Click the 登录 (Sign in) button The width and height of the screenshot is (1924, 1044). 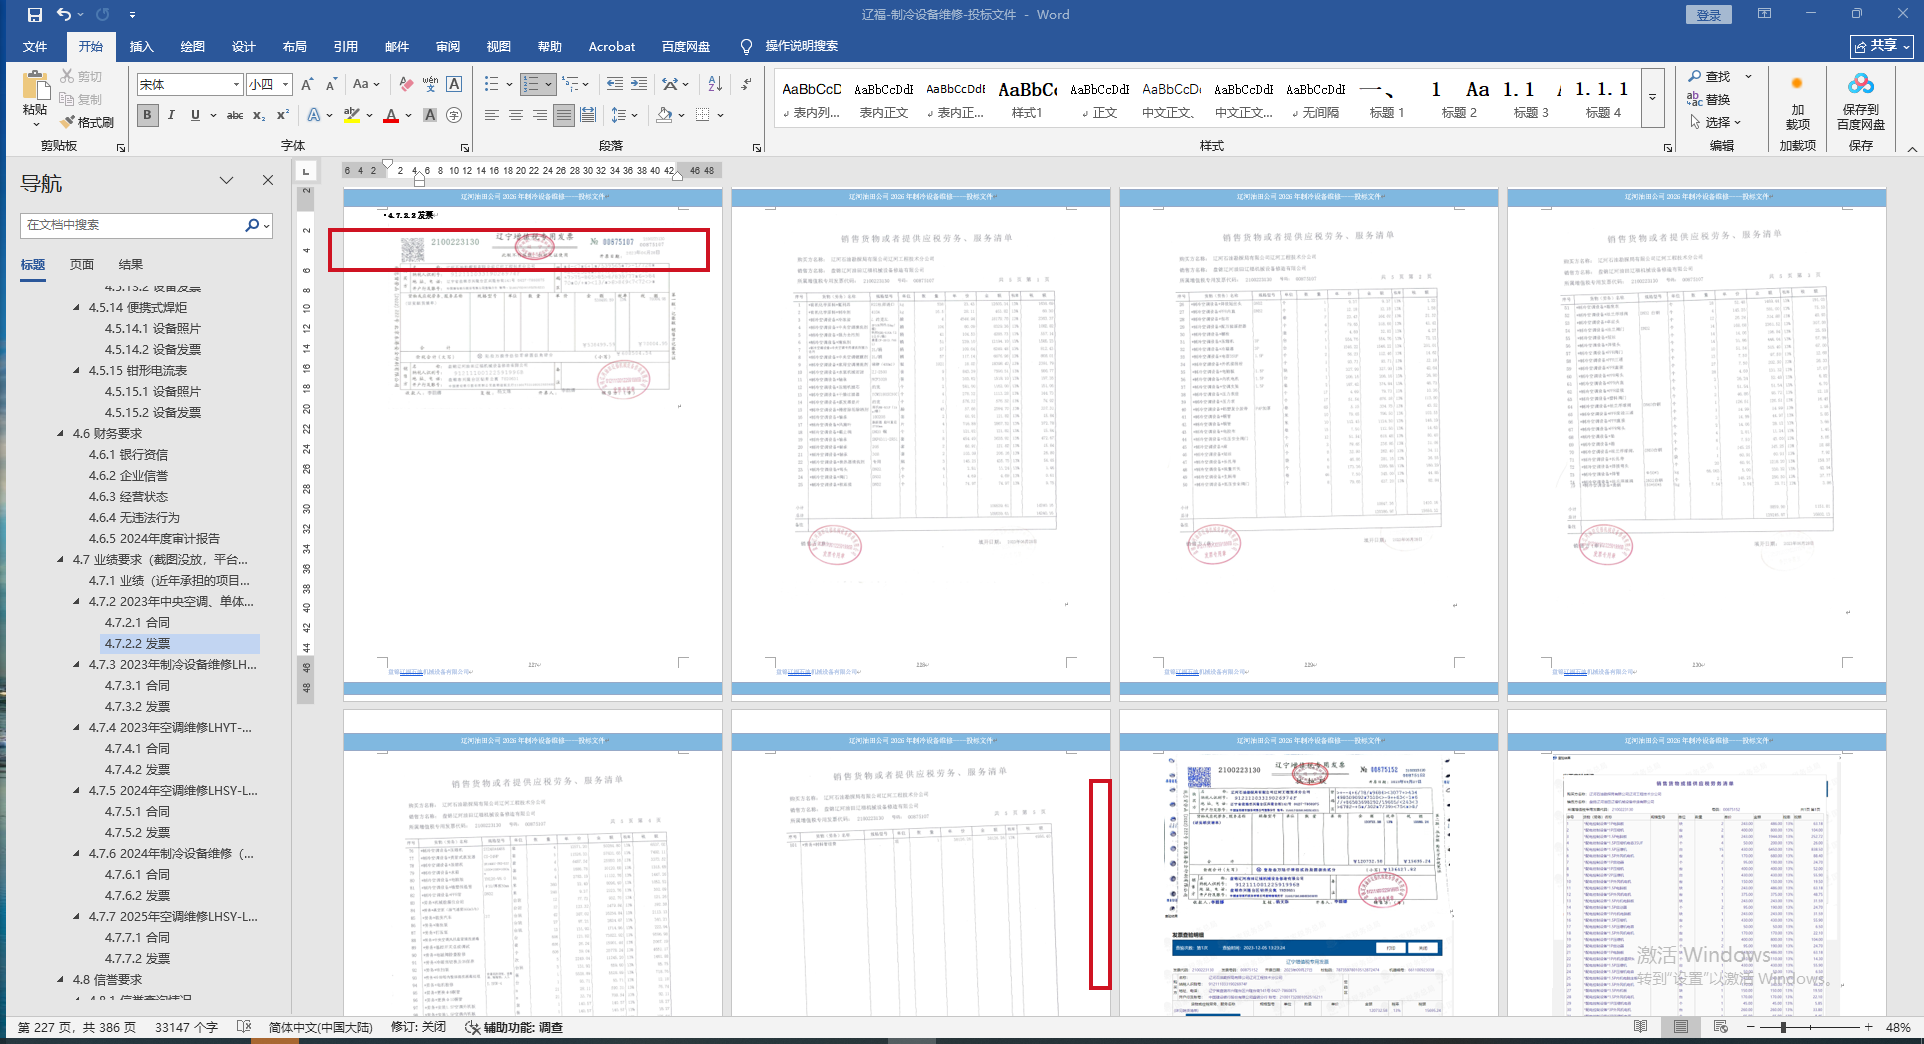pyautogui.click(x=1709, y=15)
